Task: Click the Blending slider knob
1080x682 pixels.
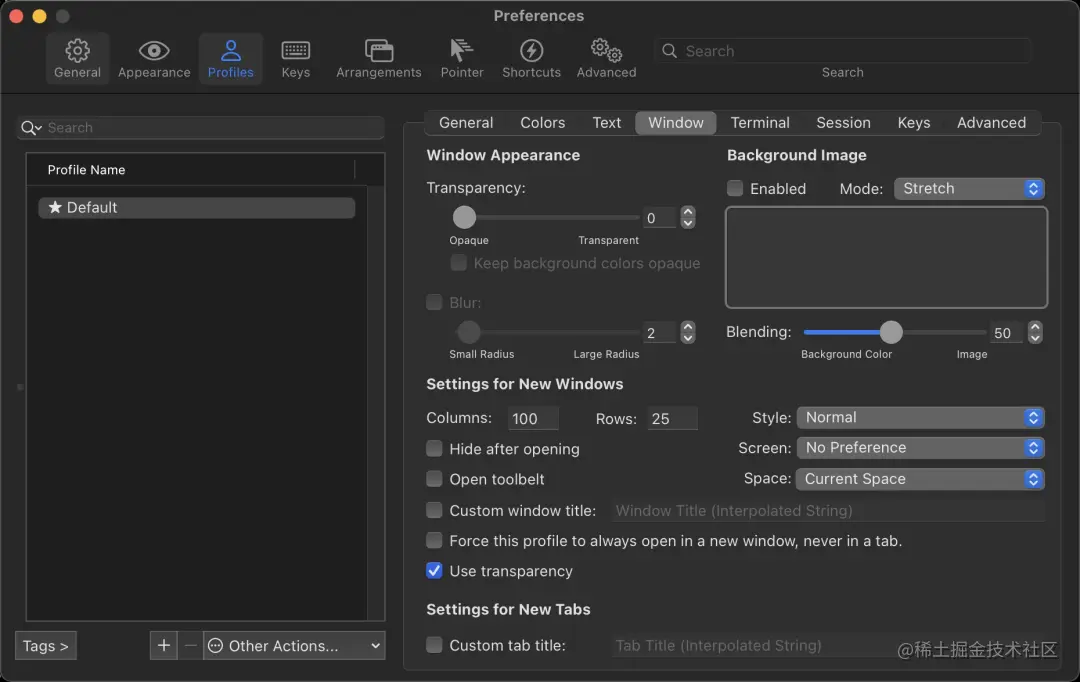Action: 891,332
